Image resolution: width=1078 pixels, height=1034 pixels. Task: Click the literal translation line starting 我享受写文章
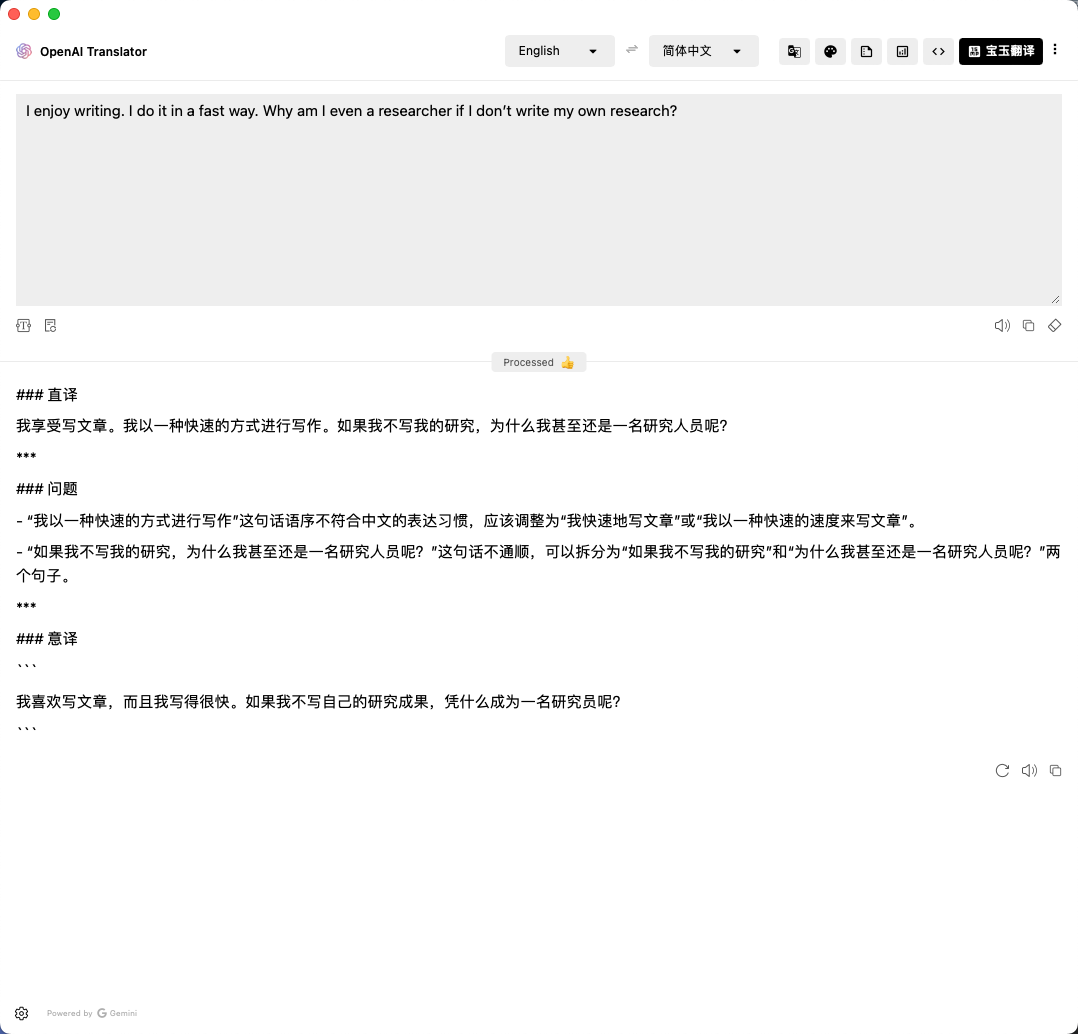coord(372,426)
